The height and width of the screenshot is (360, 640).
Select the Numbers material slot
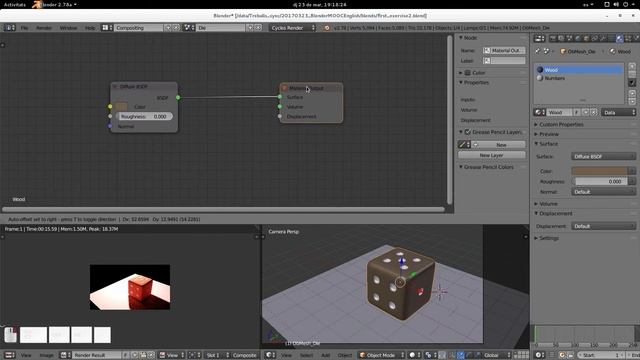point(579,78)
